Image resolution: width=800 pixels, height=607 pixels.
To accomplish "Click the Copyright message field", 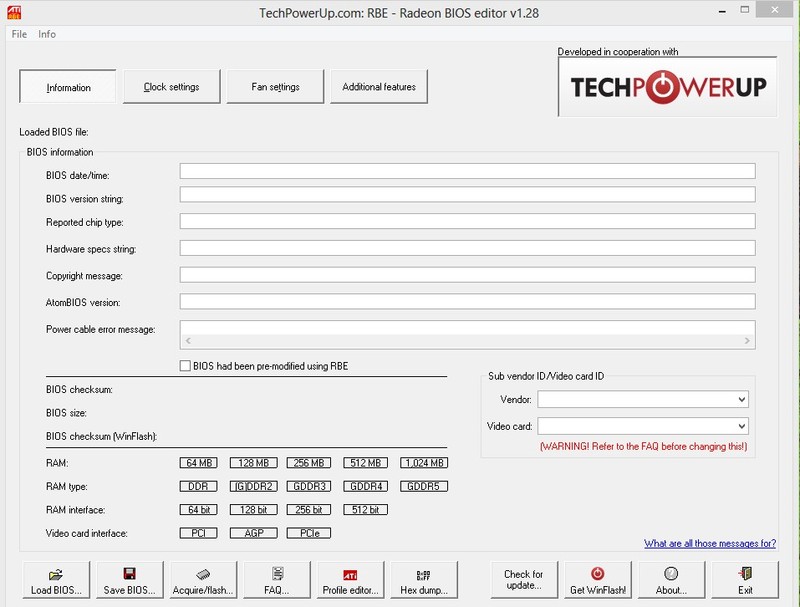I will (467, 274).
